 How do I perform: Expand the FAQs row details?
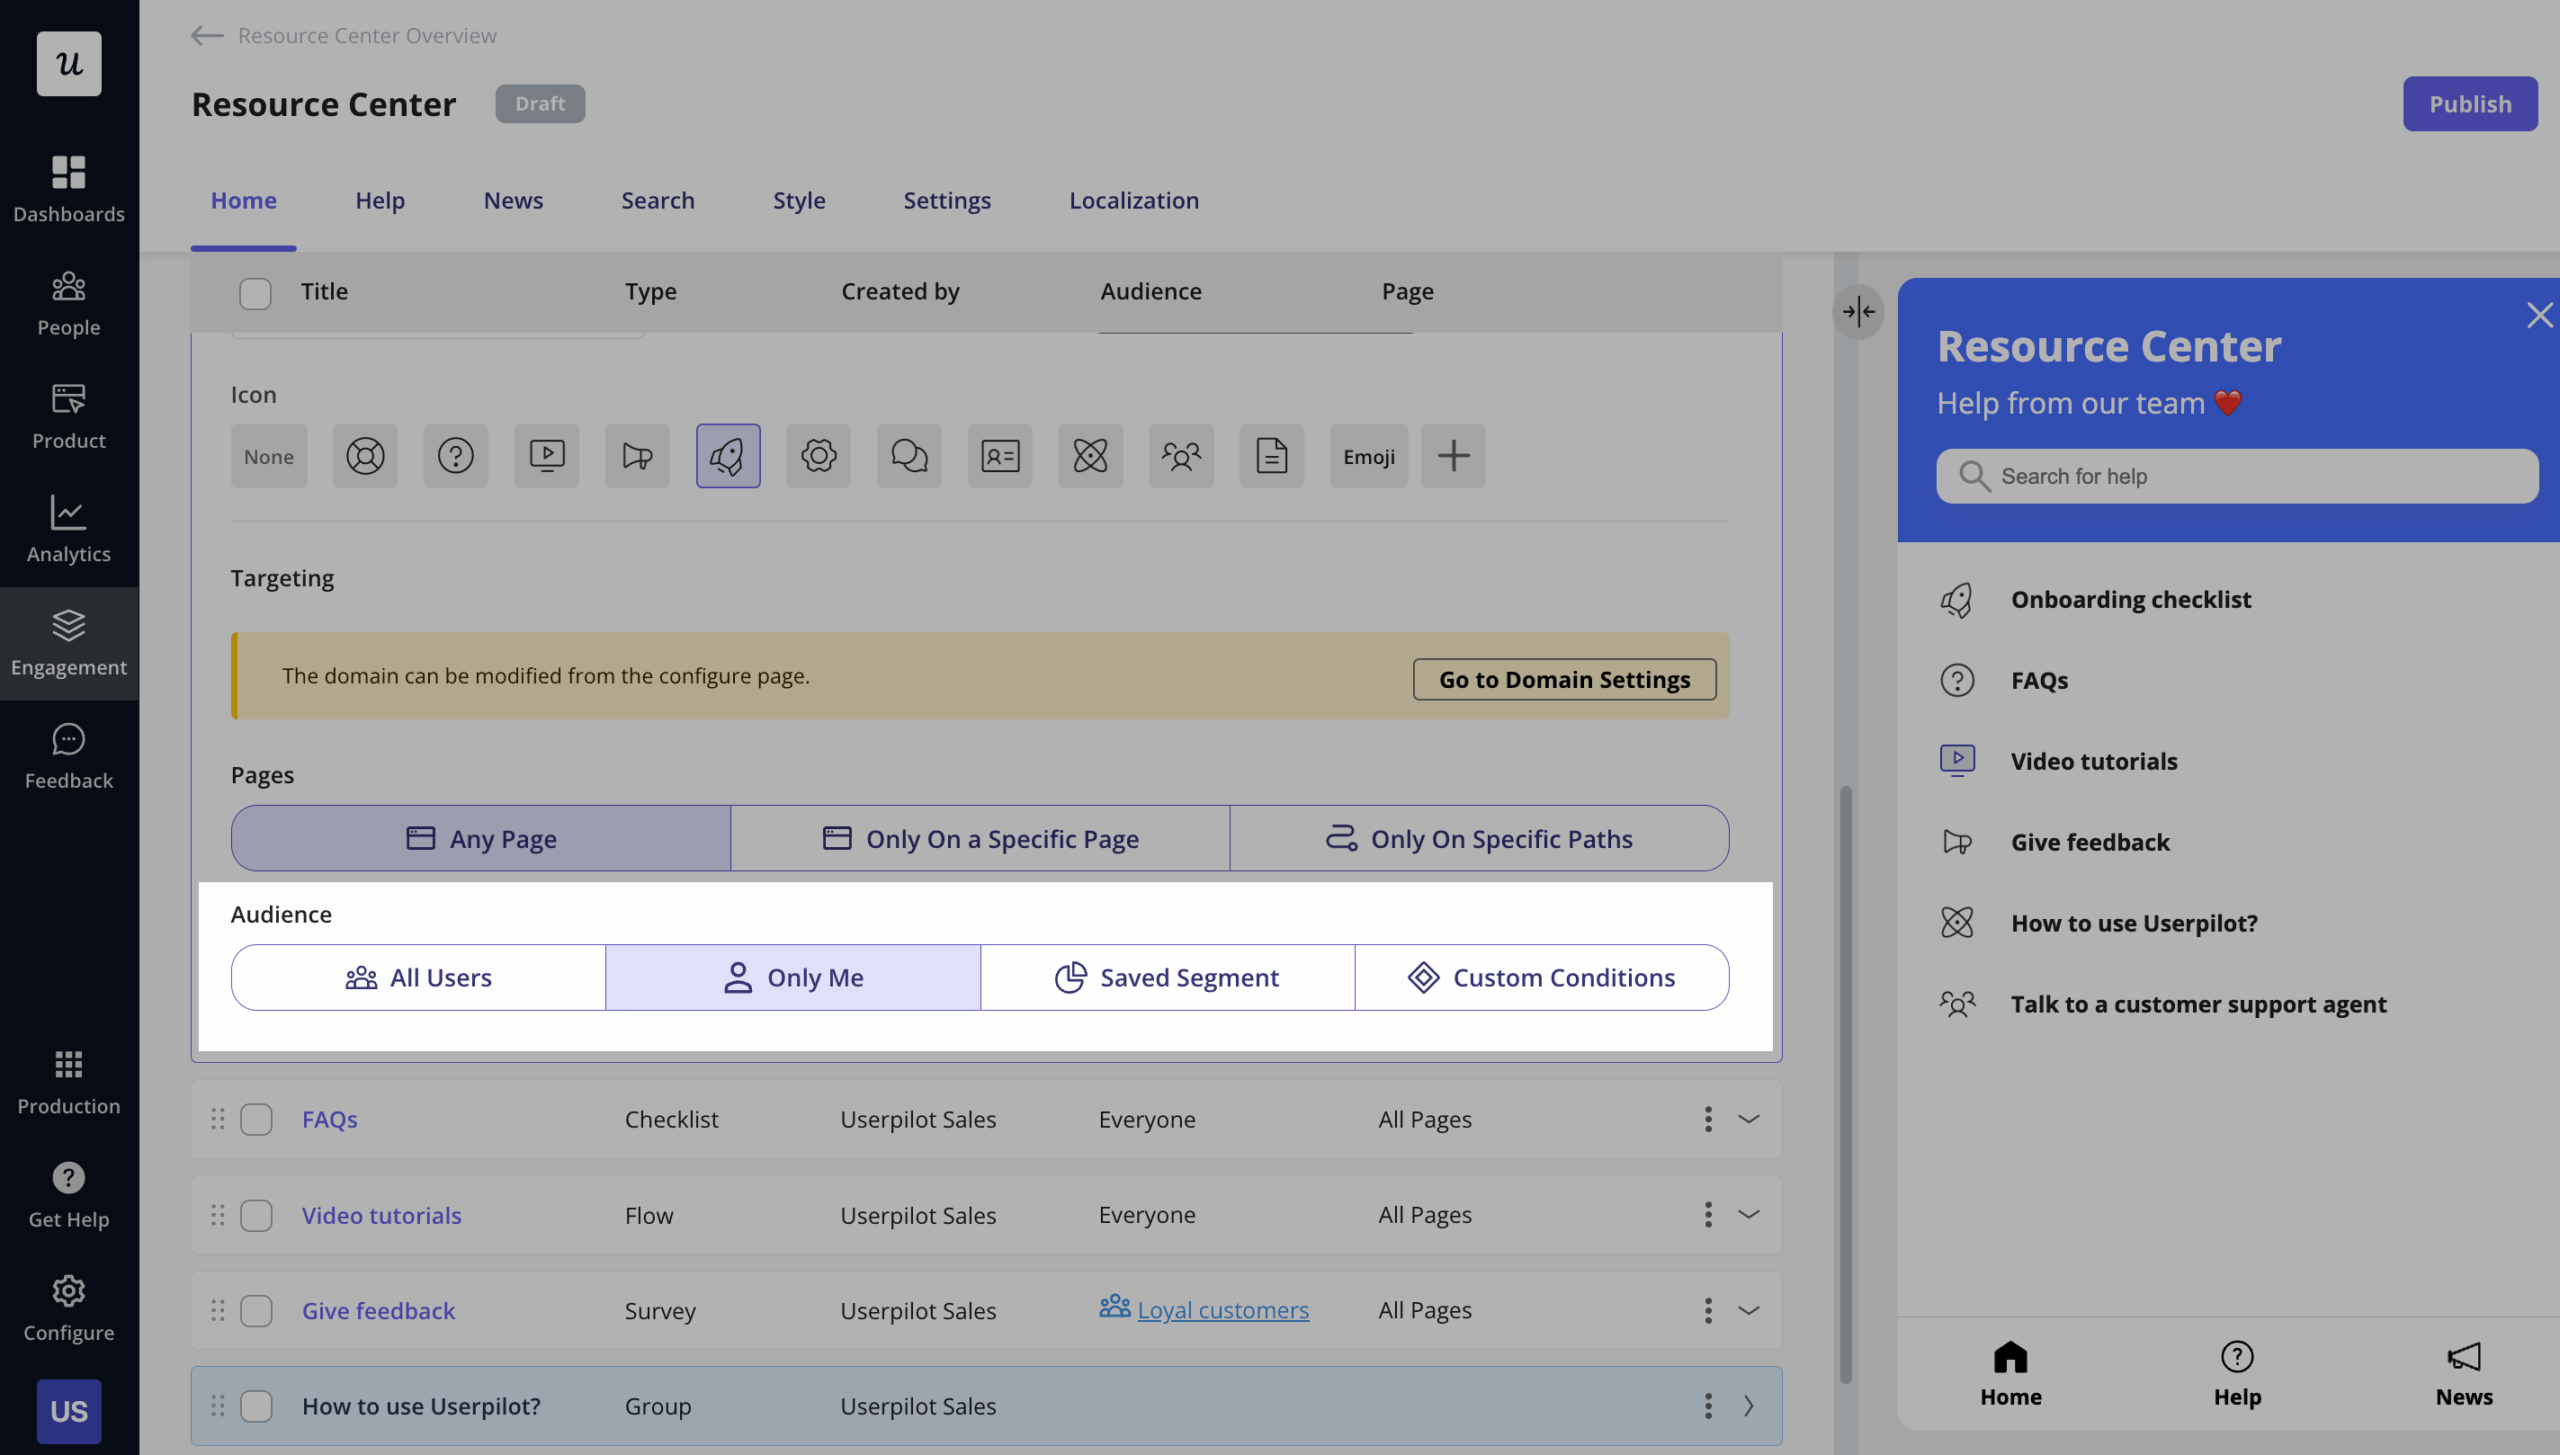1750,1119
